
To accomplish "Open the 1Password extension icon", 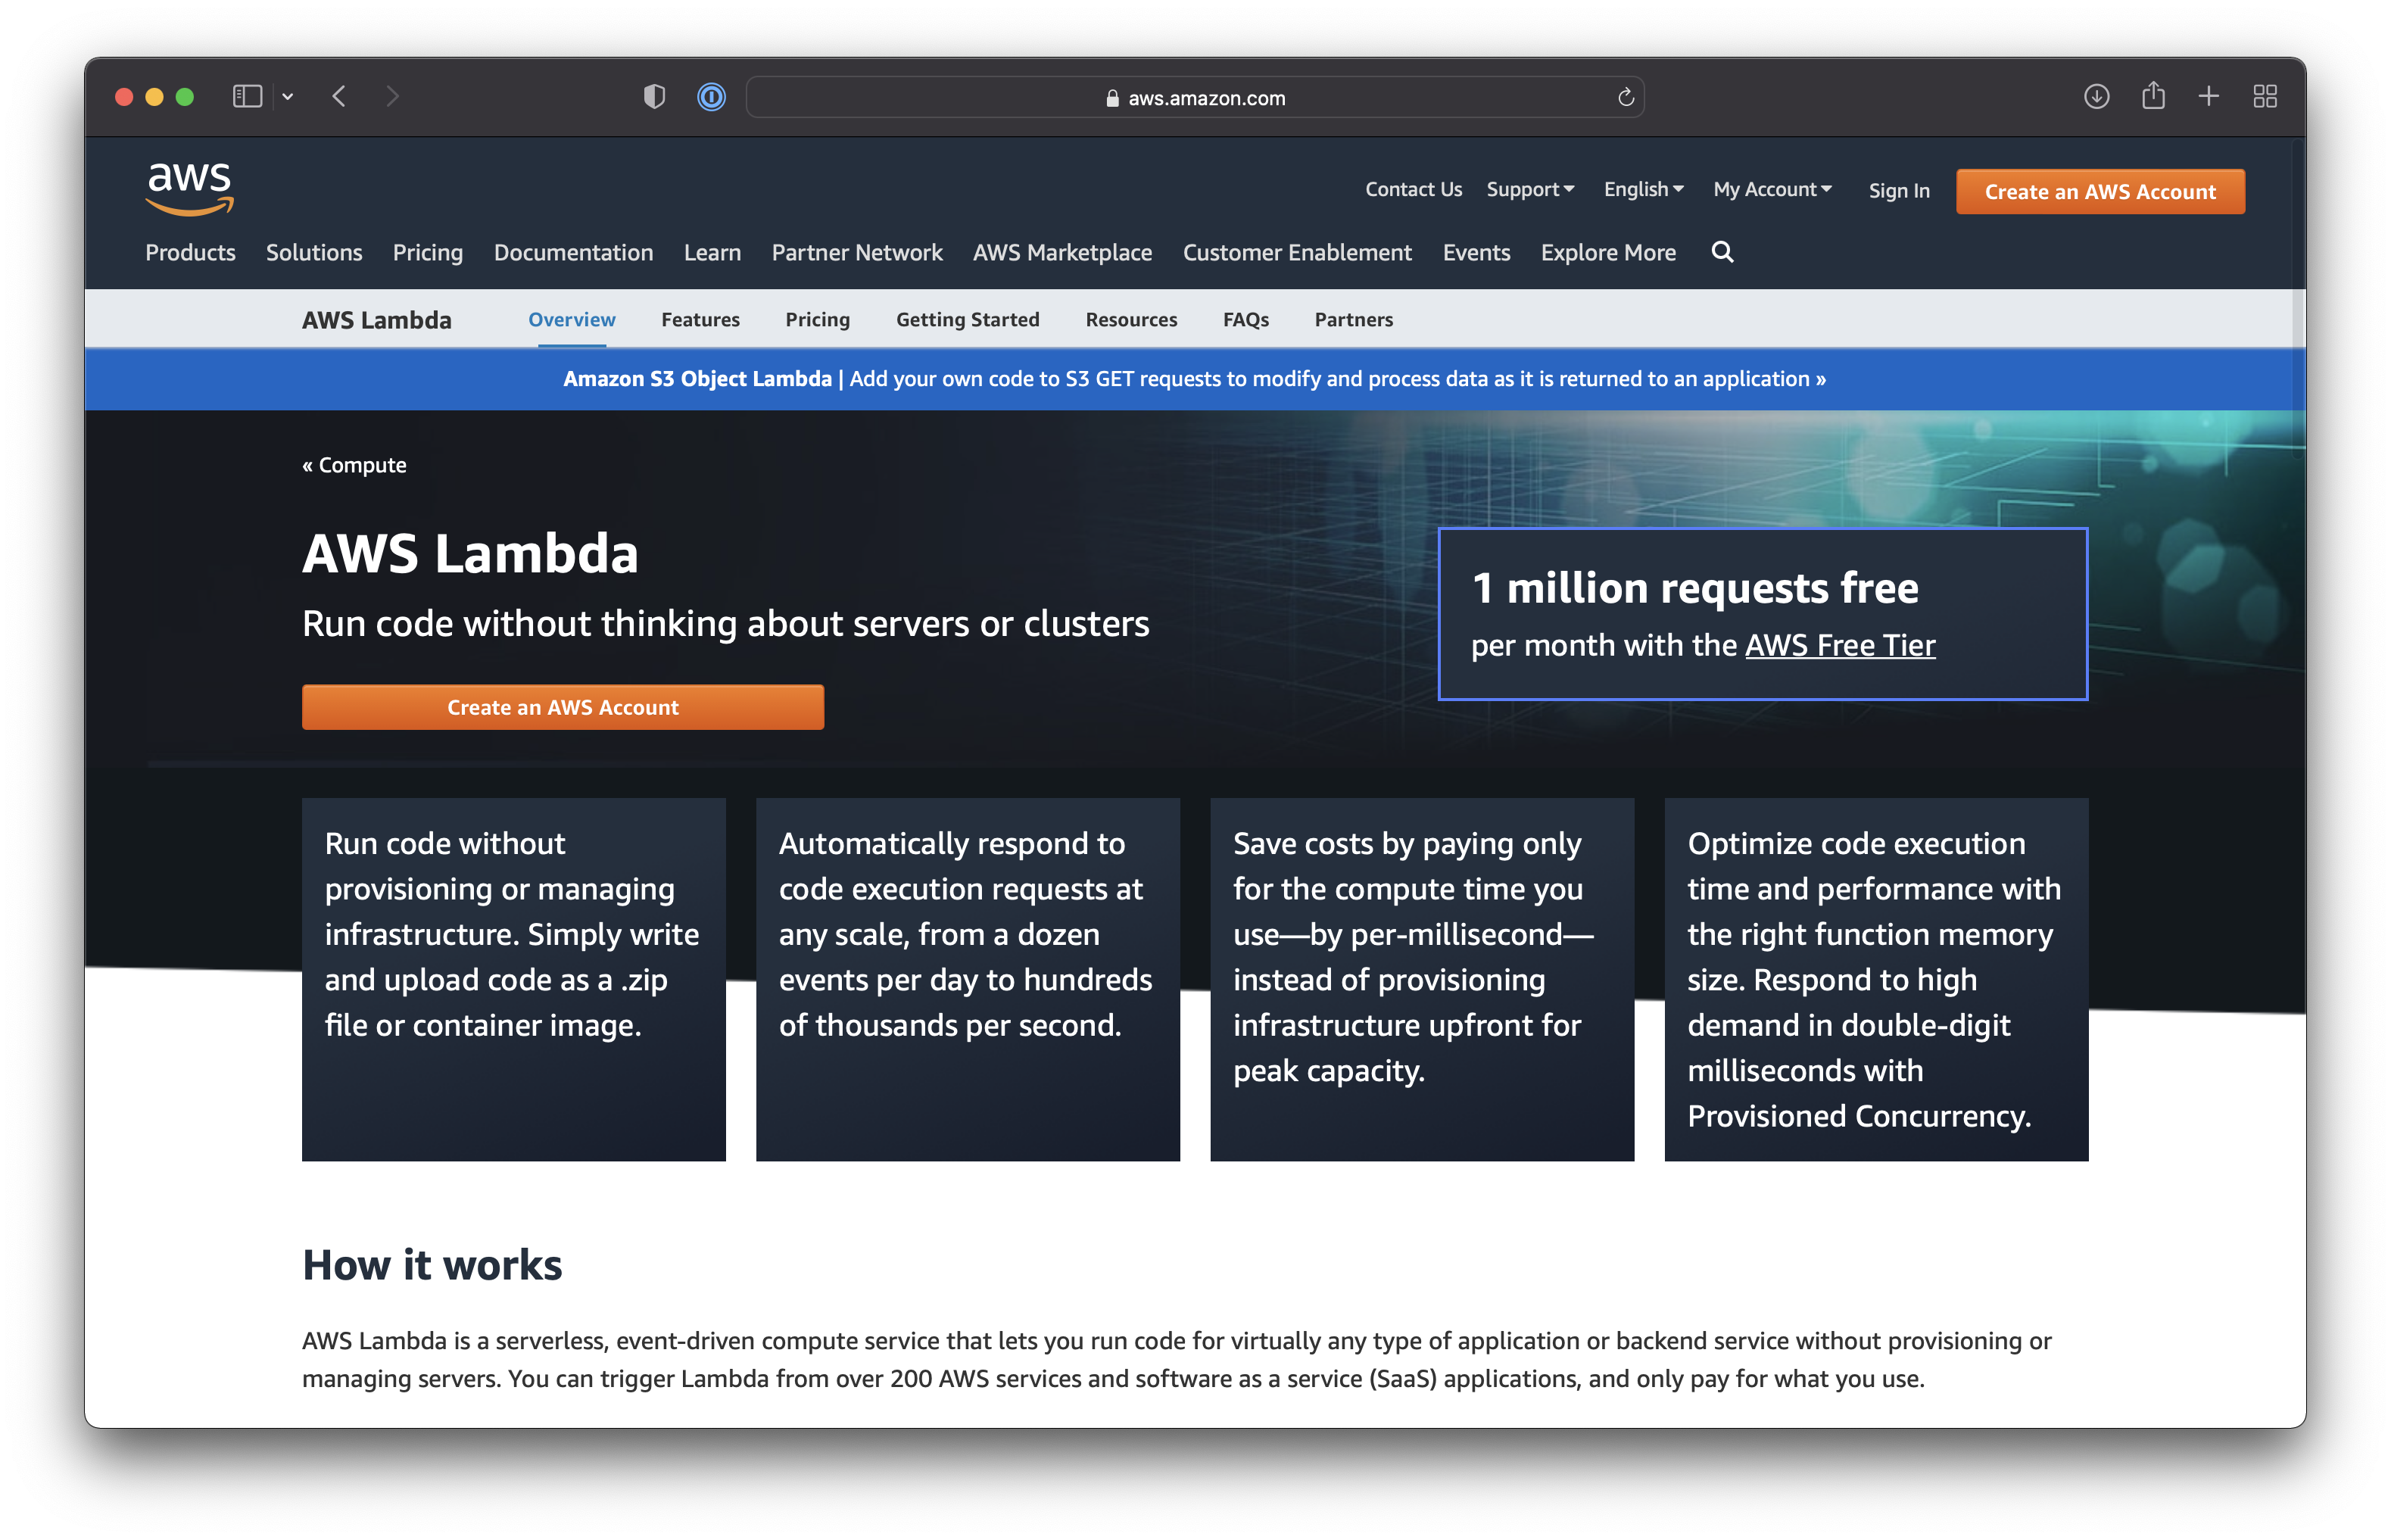I will click(x=711, y=97).
